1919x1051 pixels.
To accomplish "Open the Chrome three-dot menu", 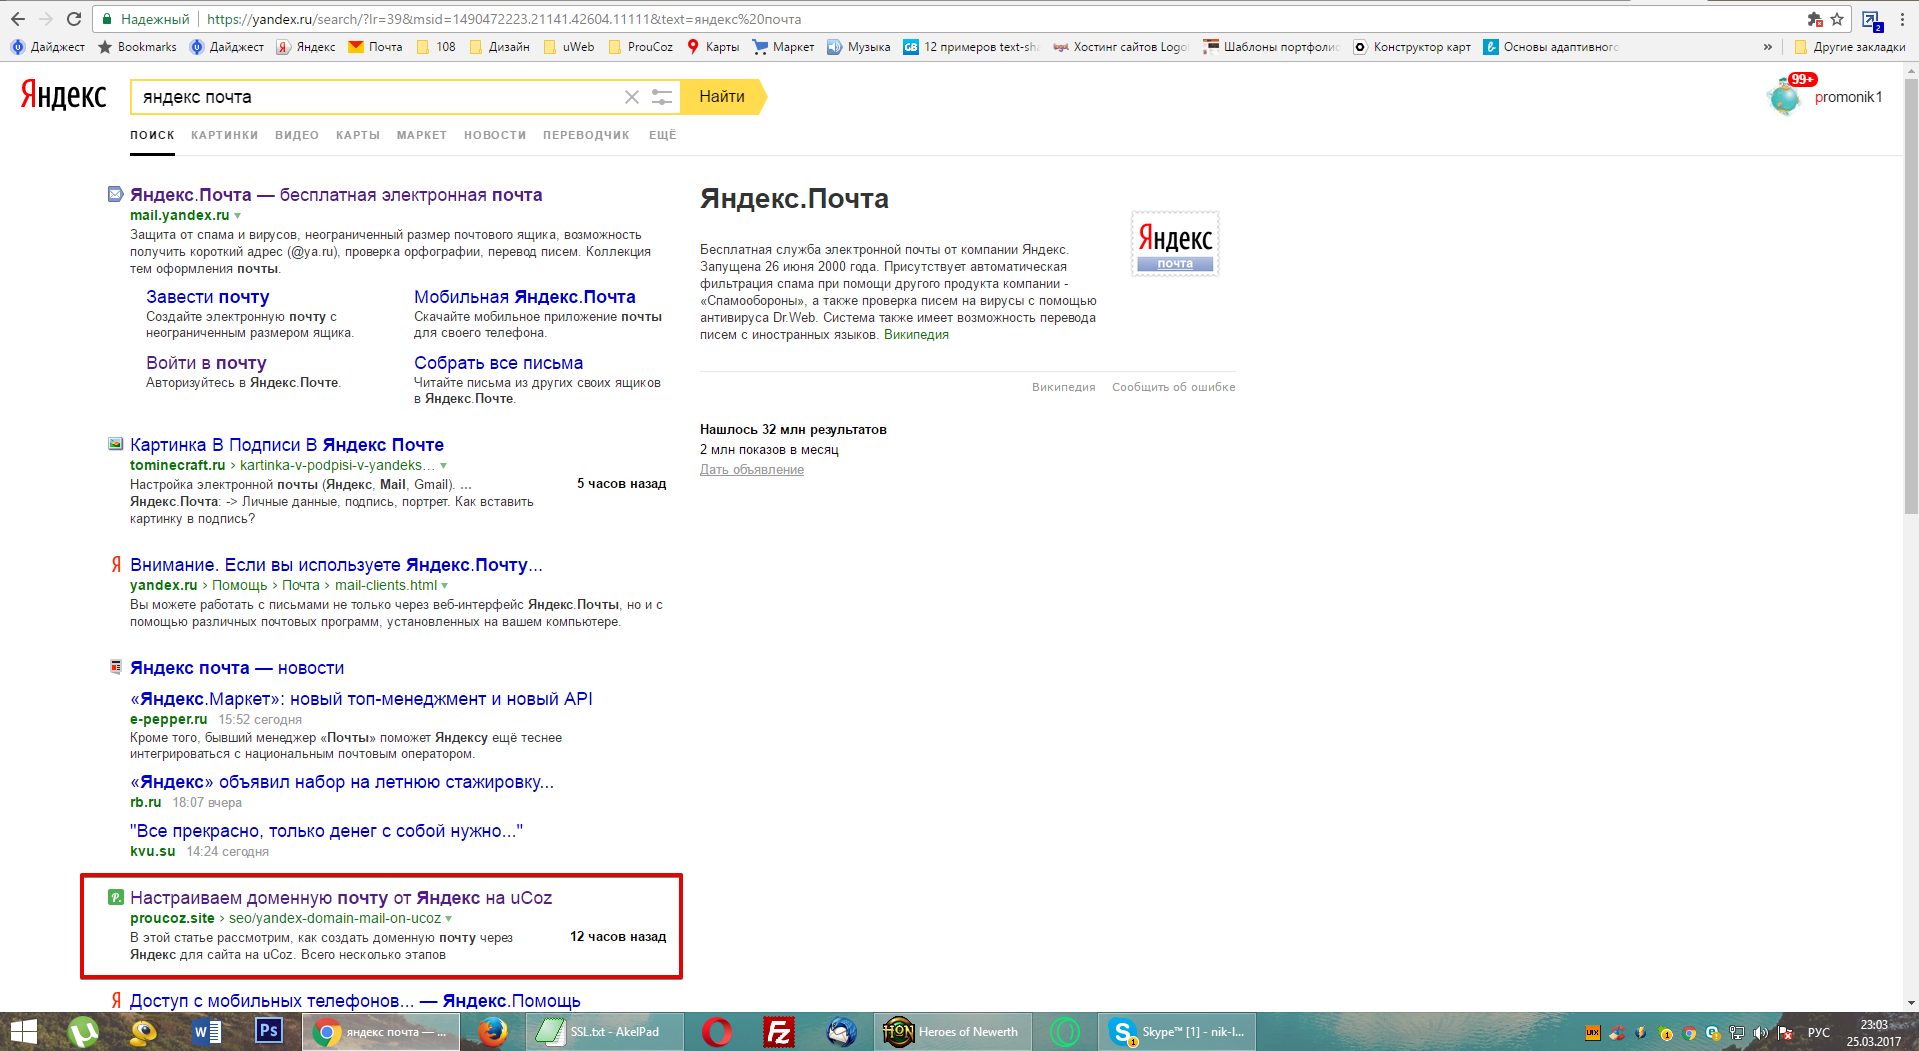I will tap(1902, 19).
